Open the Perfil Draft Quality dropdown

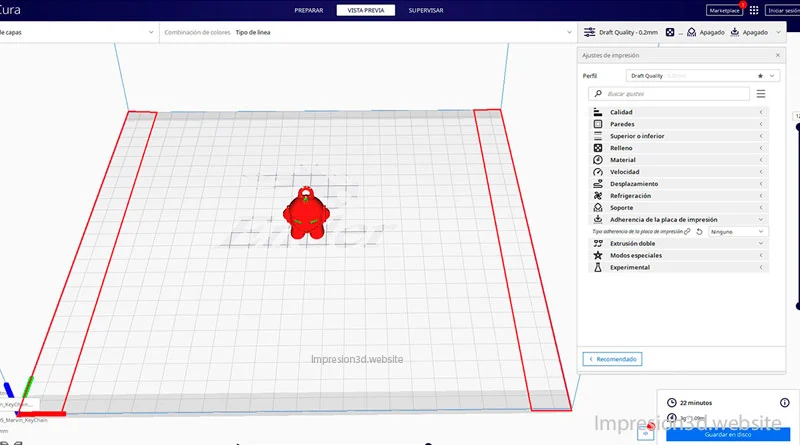pos(703,76)
